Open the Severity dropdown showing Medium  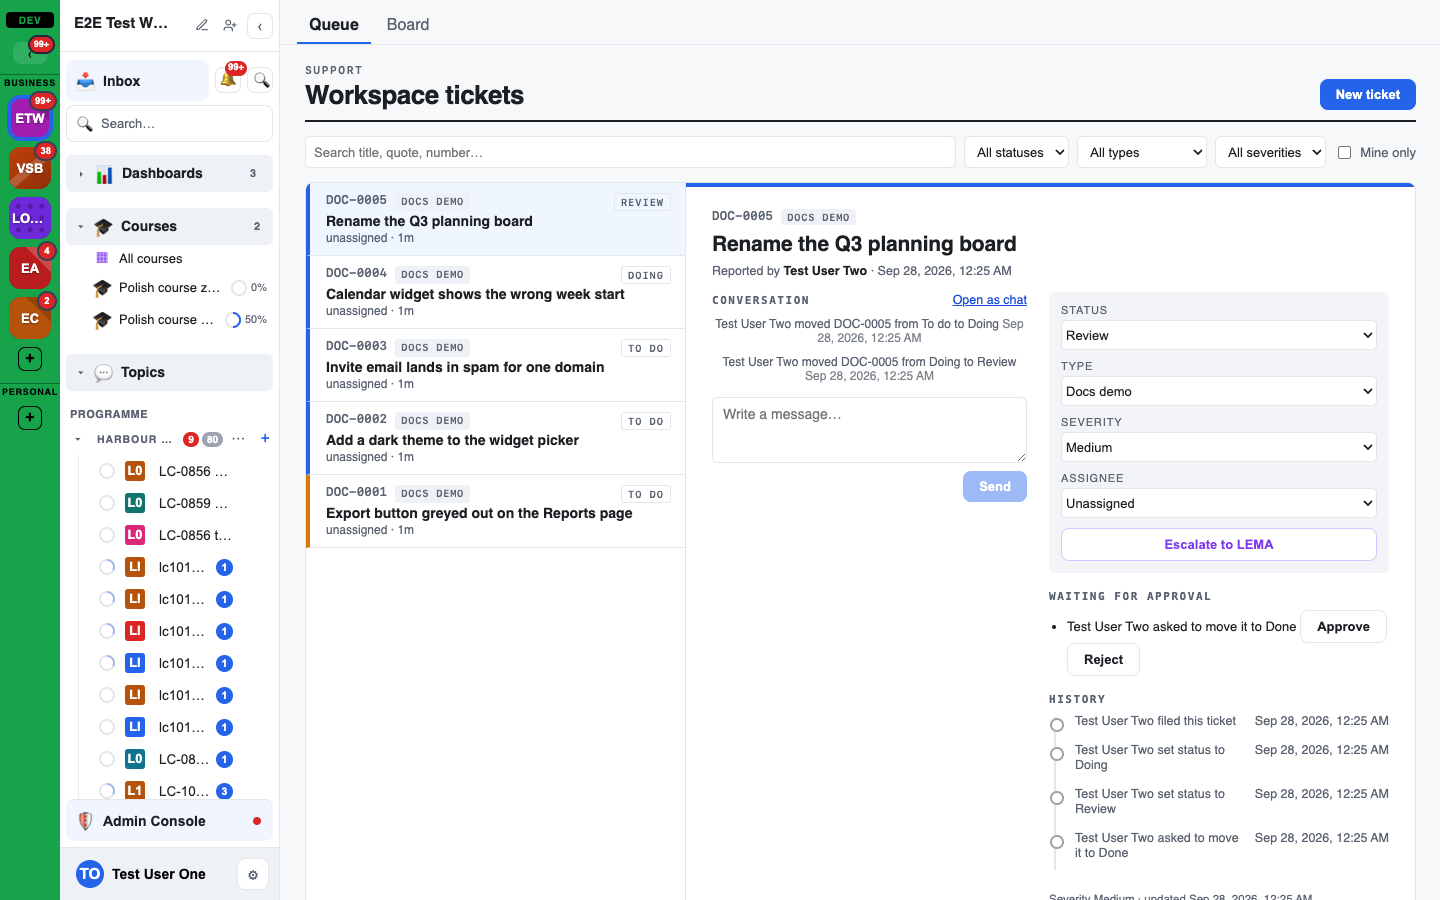point(1218,447)
